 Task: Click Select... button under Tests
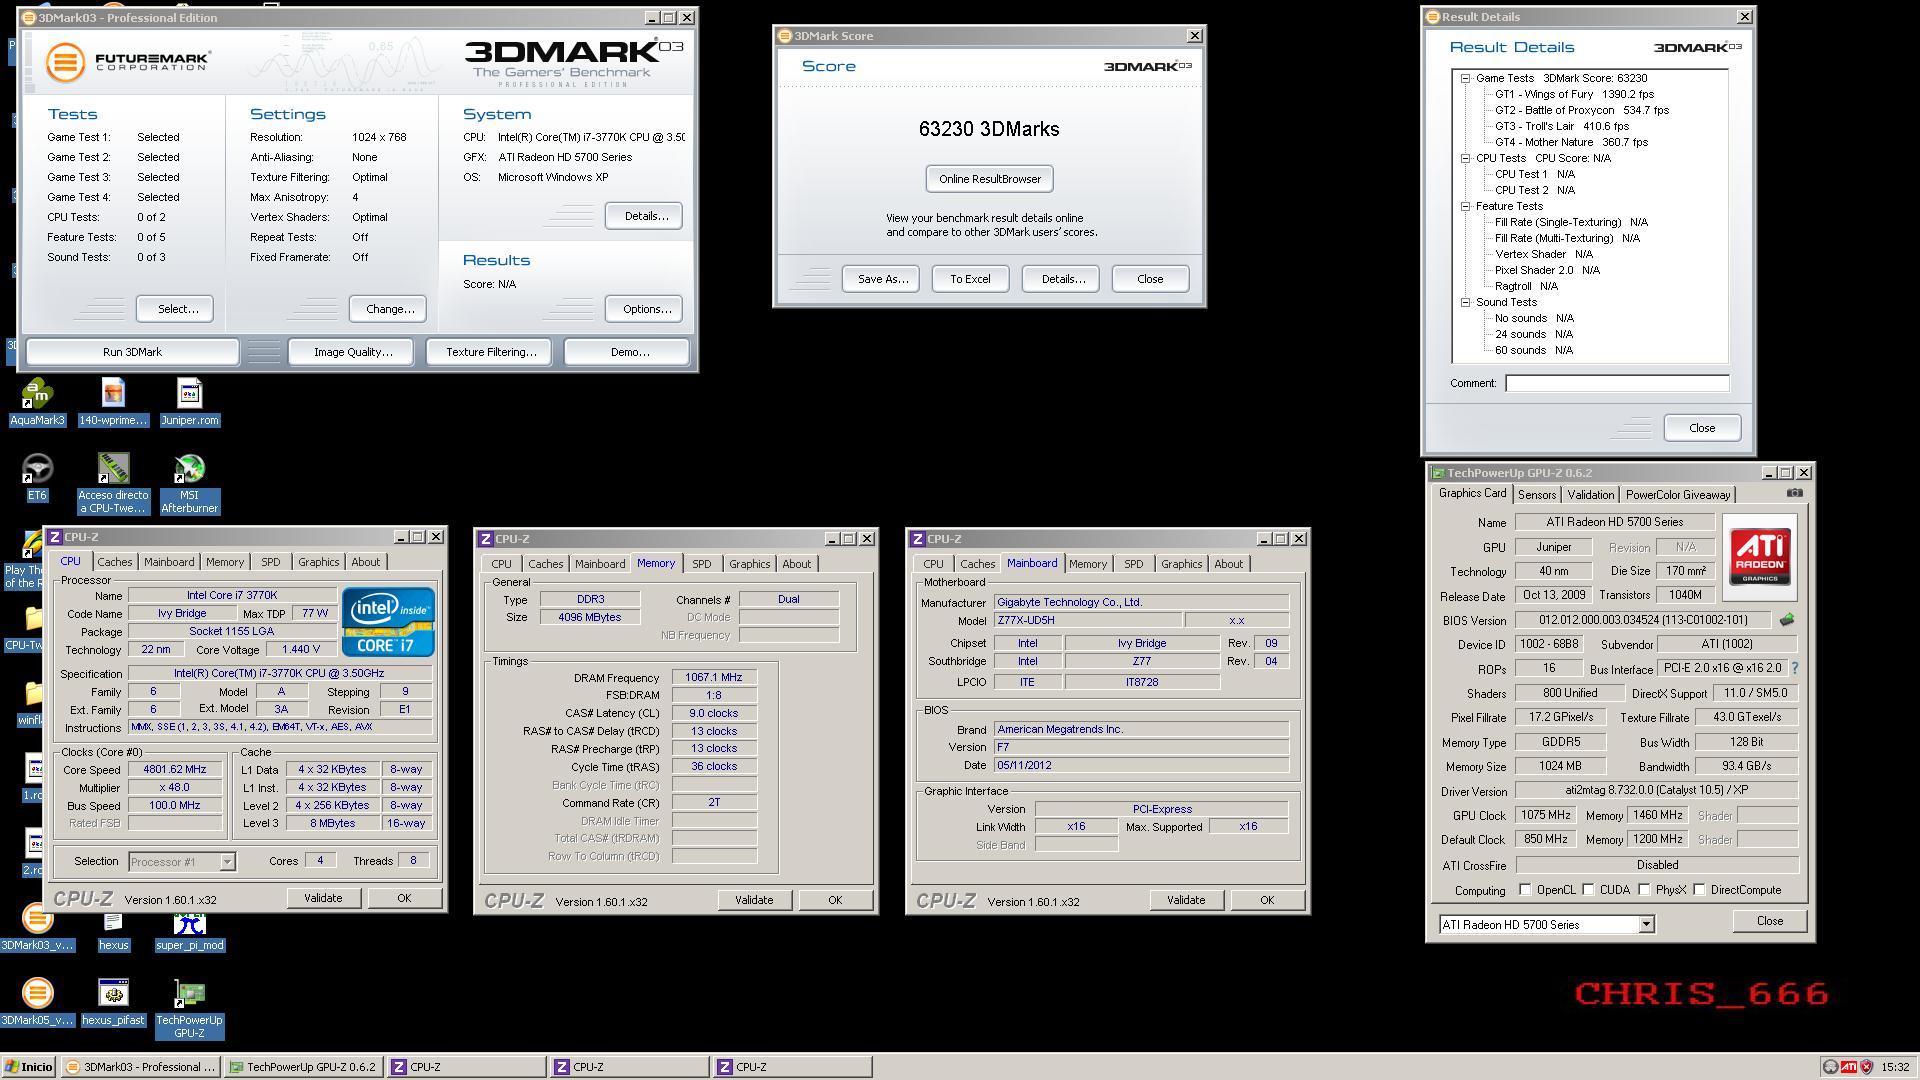176,309
